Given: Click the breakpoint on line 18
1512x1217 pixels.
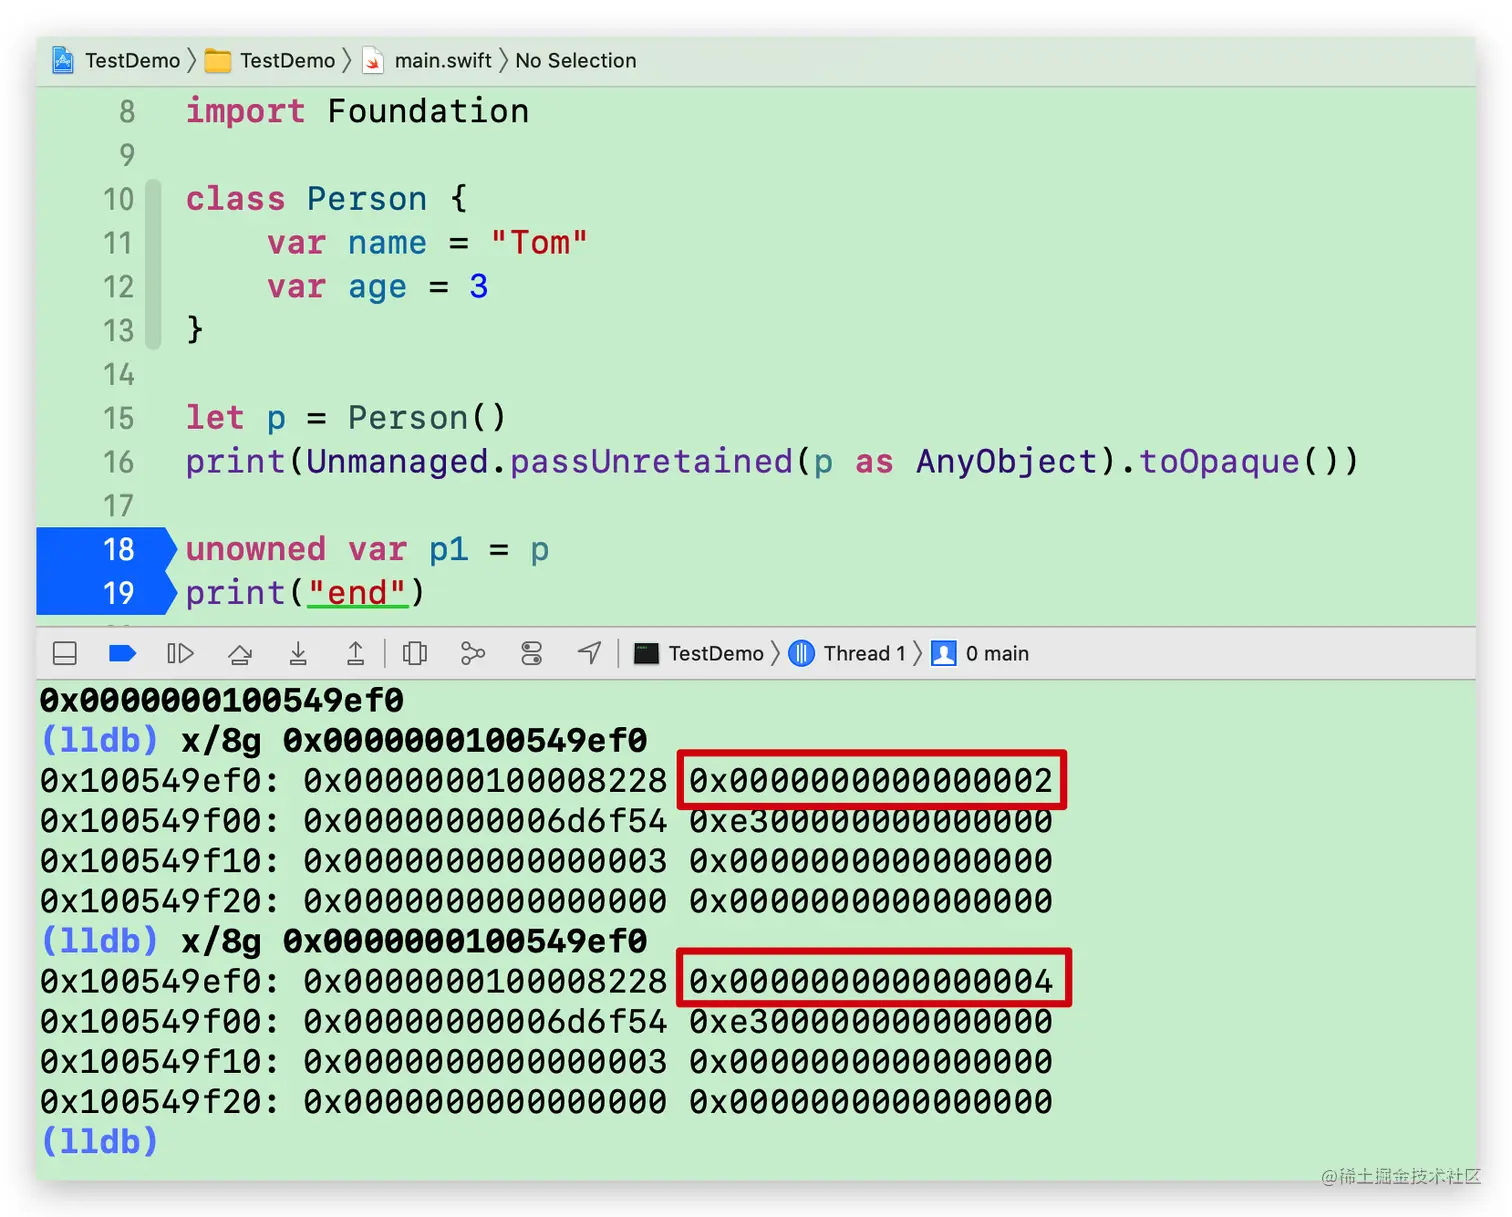Looking at the screenshot, I should click(106, 549).
